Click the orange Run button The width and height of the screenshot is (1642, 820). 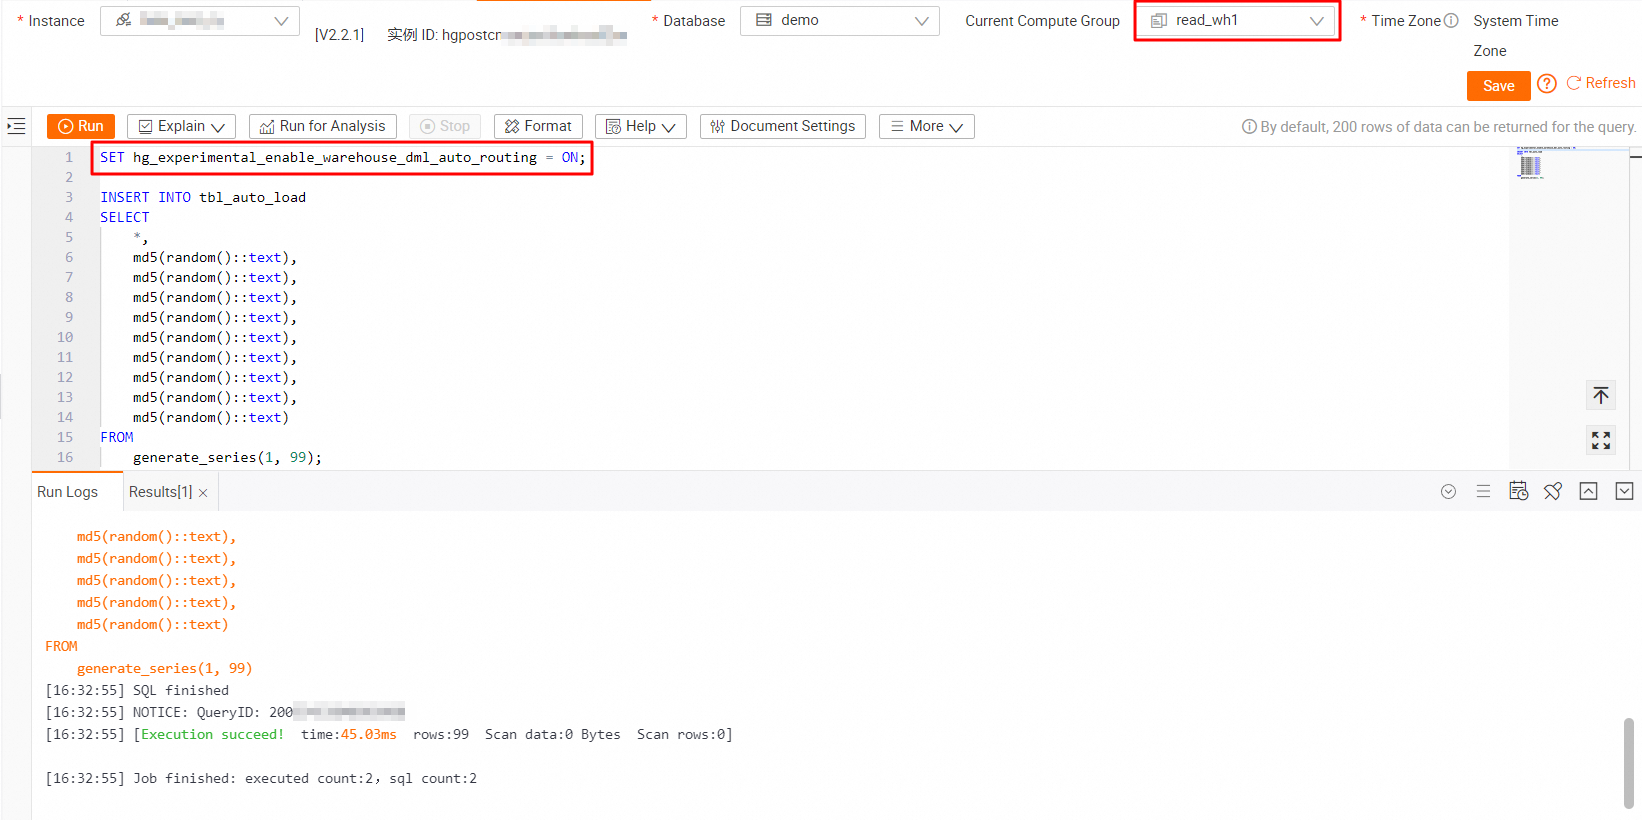81,126
